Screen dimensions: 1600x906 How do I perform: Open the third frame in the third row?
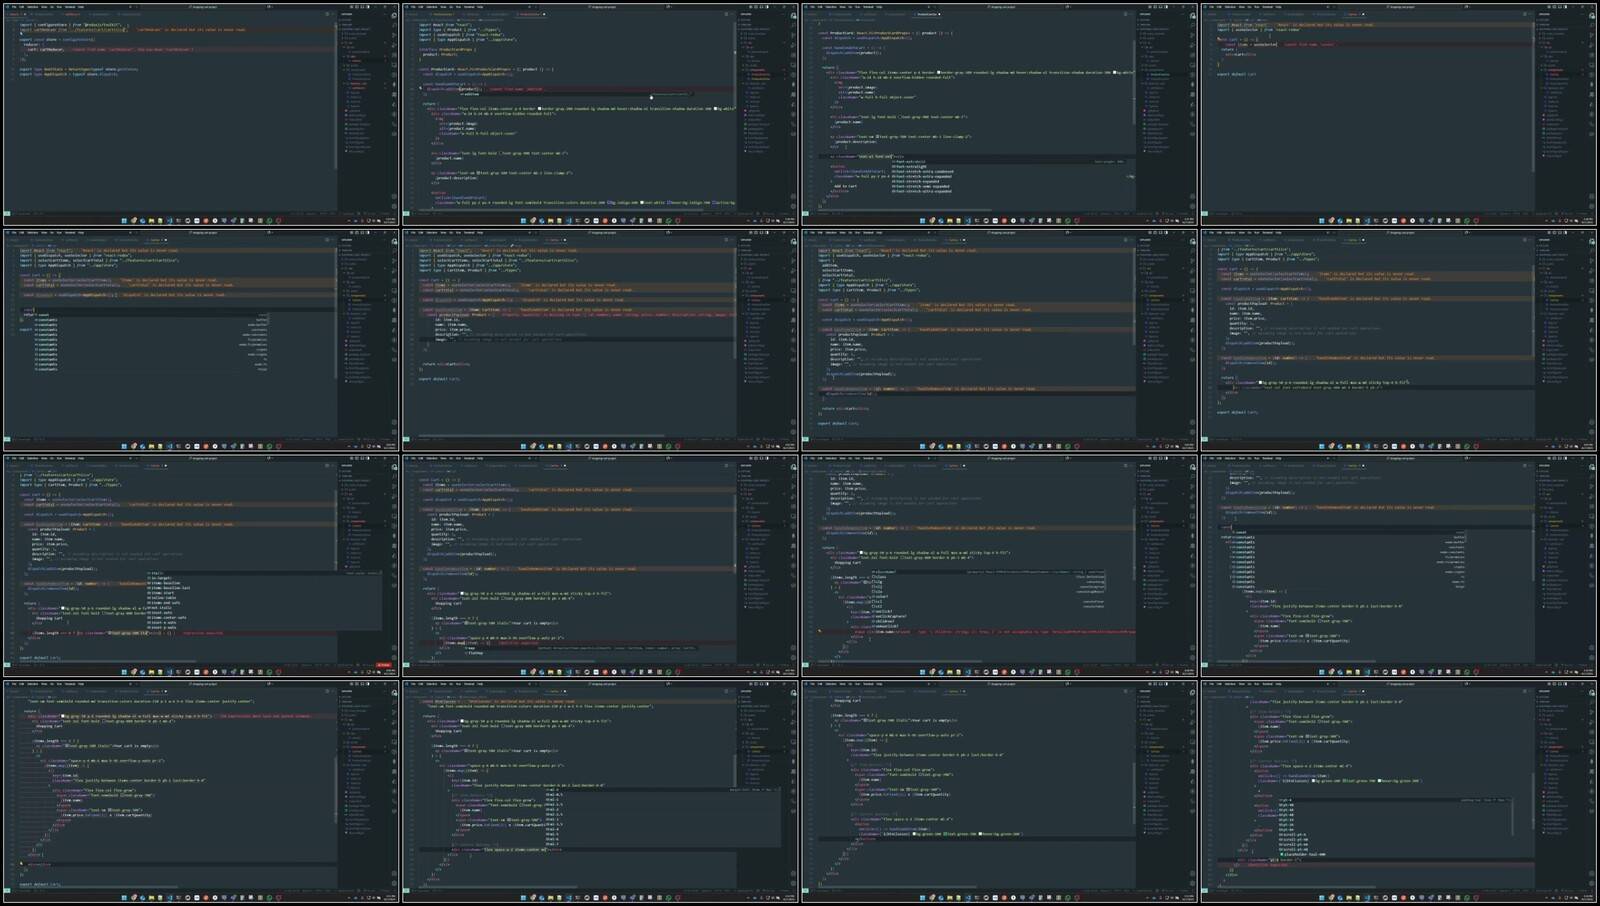(999, 566)
